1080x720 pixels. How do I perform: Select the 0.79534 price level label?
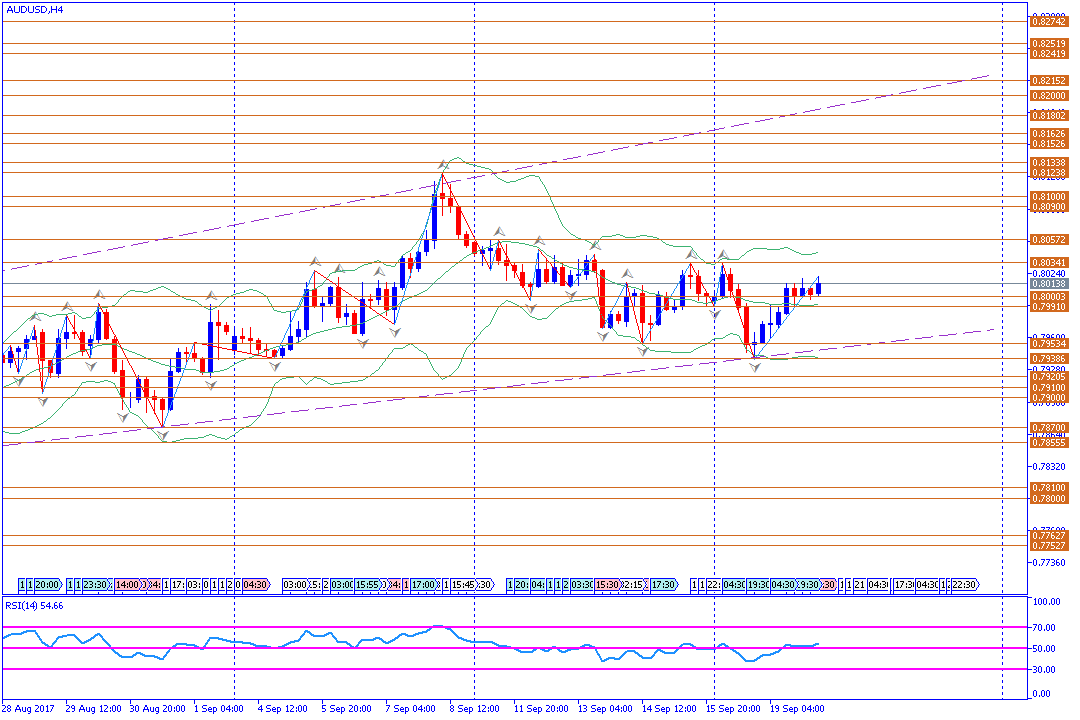[1049, 344]
